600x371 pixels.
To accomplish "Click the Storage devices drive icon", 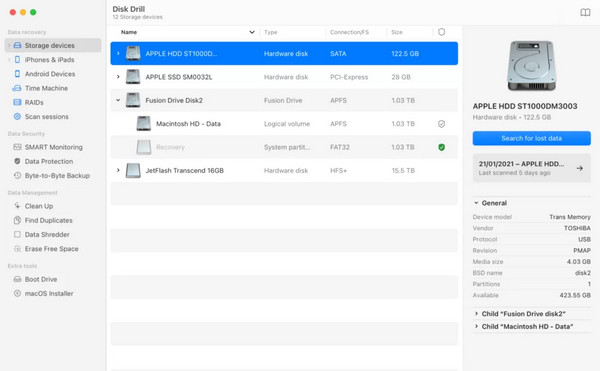I will (17, 45).
